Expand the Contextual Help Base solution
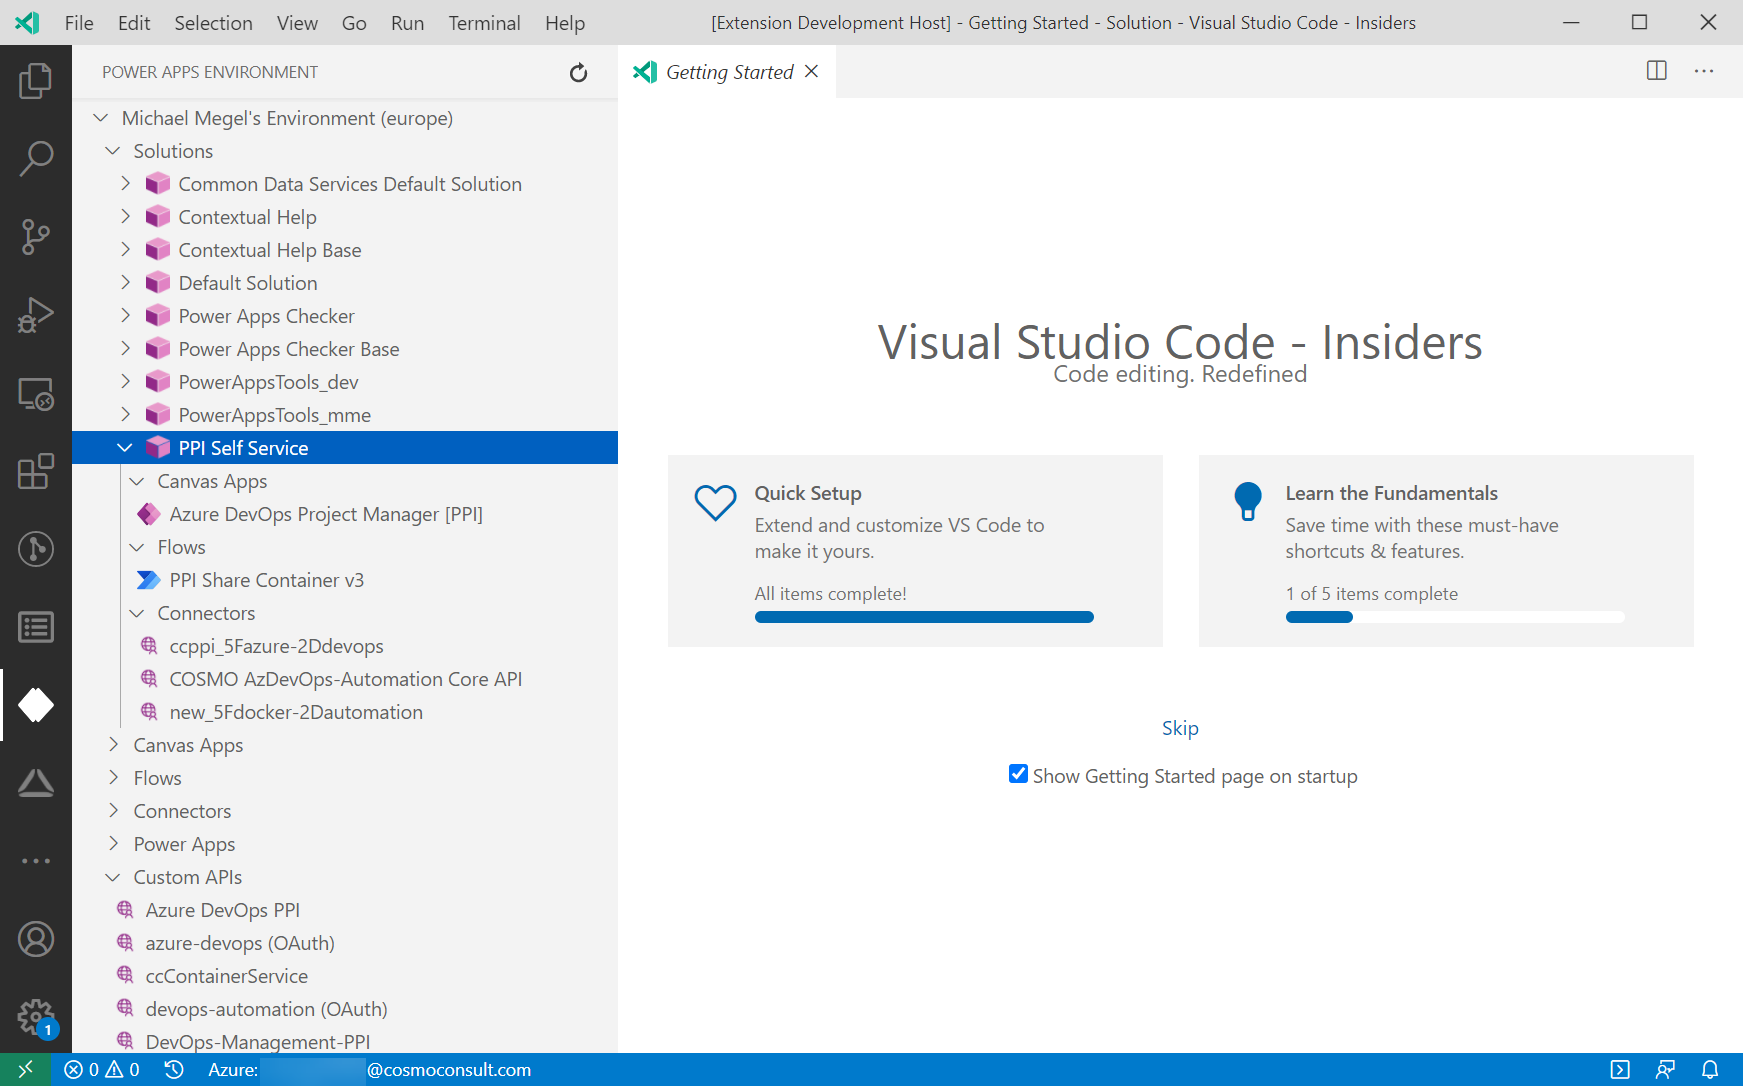Screen dimensions: 1743x1086 click(125, 250)
